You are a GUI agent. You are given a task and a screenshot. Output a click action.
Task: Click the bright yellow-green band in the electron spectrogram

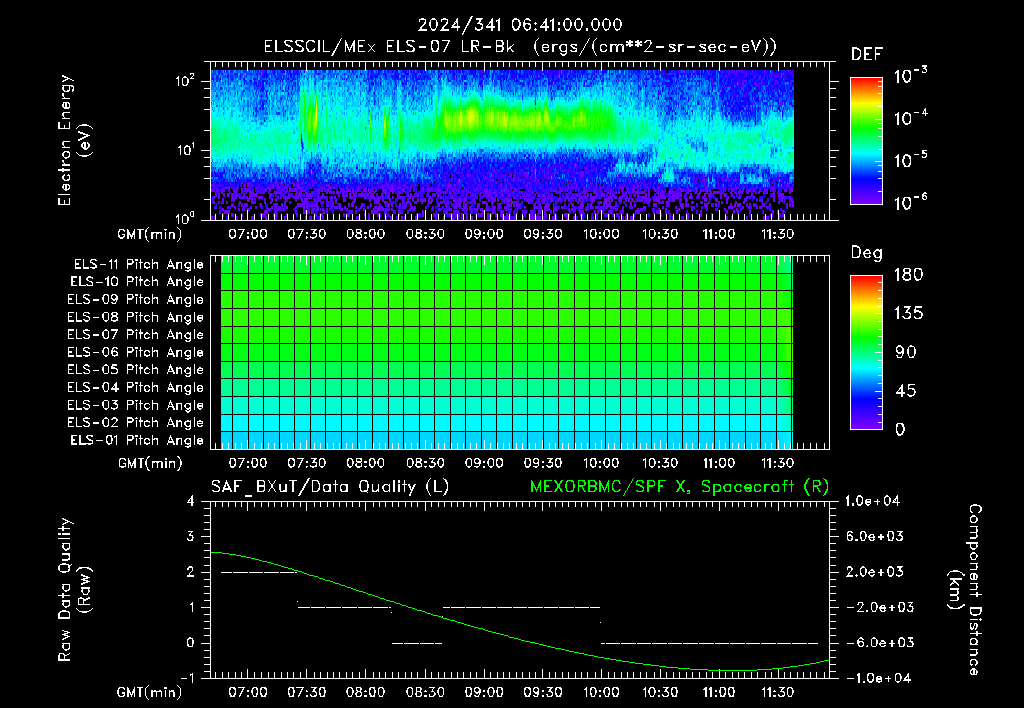point(526,118)
